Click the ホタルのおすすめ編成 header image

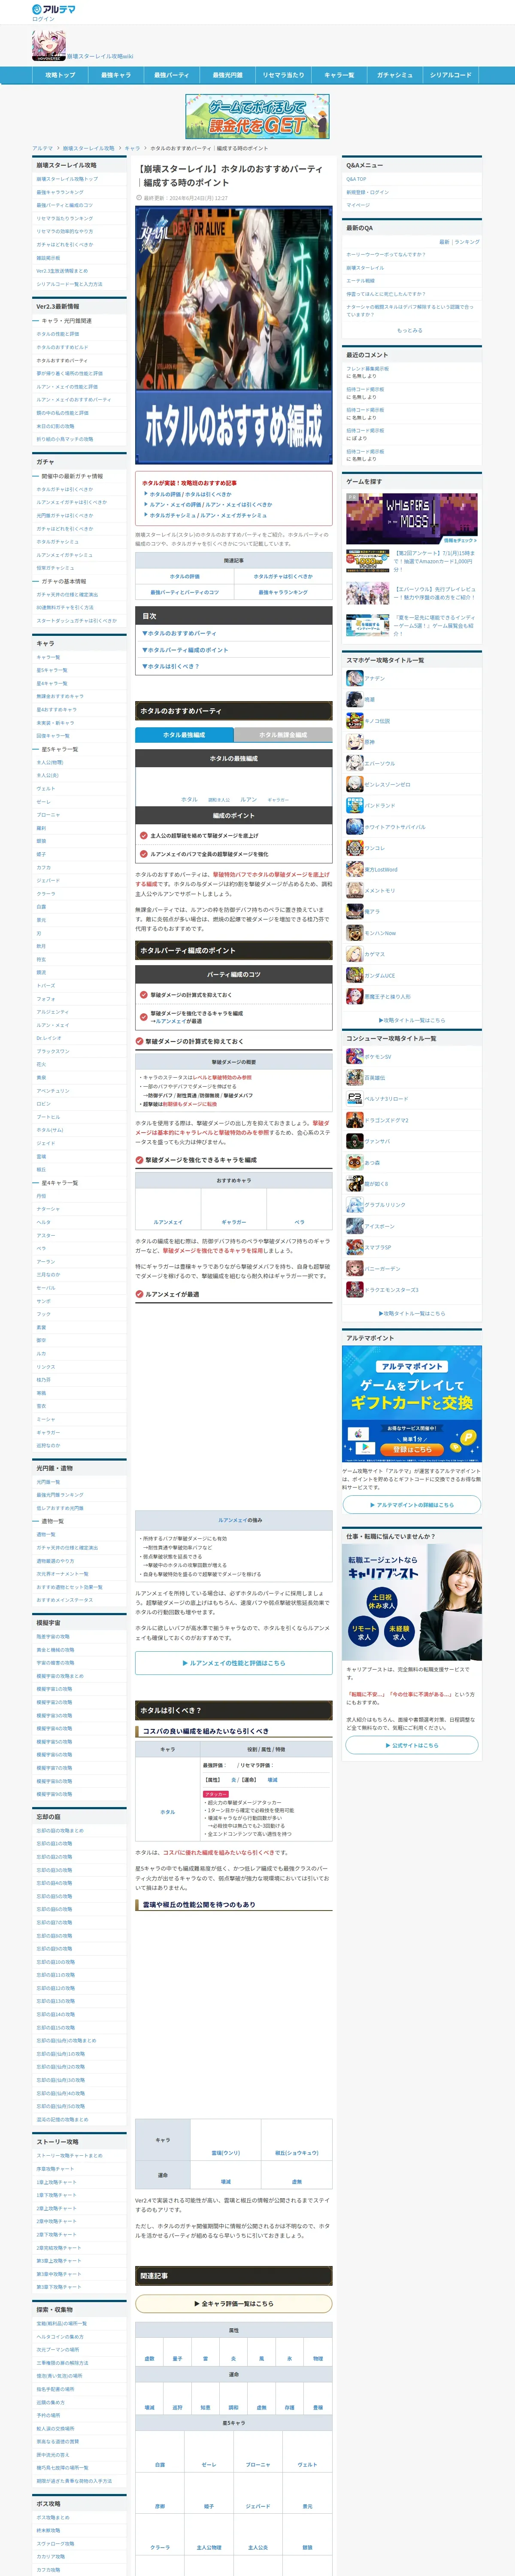point(234,335)
